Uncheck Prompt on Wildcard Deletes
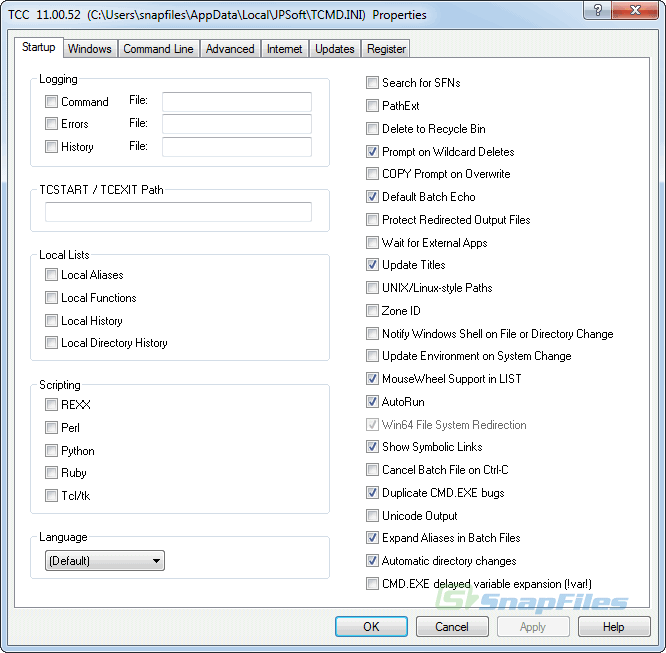The height and width of the screenshot is (653, 666). pyautogui.click(x=372, y=151)
